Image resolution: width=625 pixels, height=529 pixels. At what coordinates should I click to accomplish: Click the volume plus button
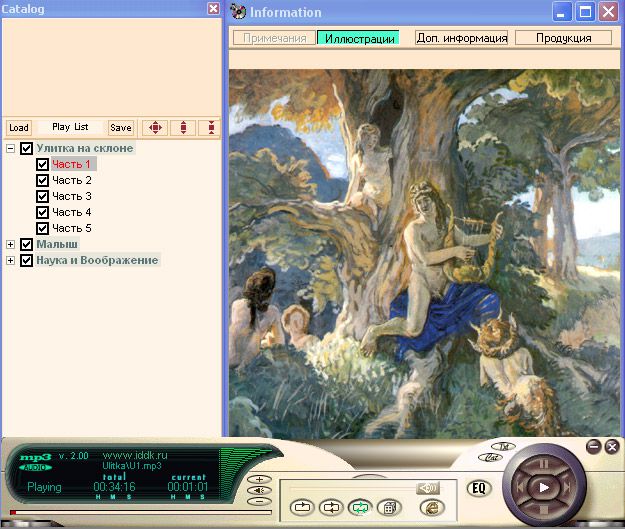[257, 480]
